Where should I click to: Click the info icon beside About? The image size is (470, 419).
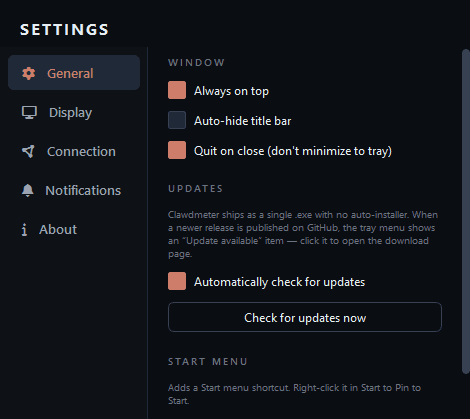coord(24,230)
